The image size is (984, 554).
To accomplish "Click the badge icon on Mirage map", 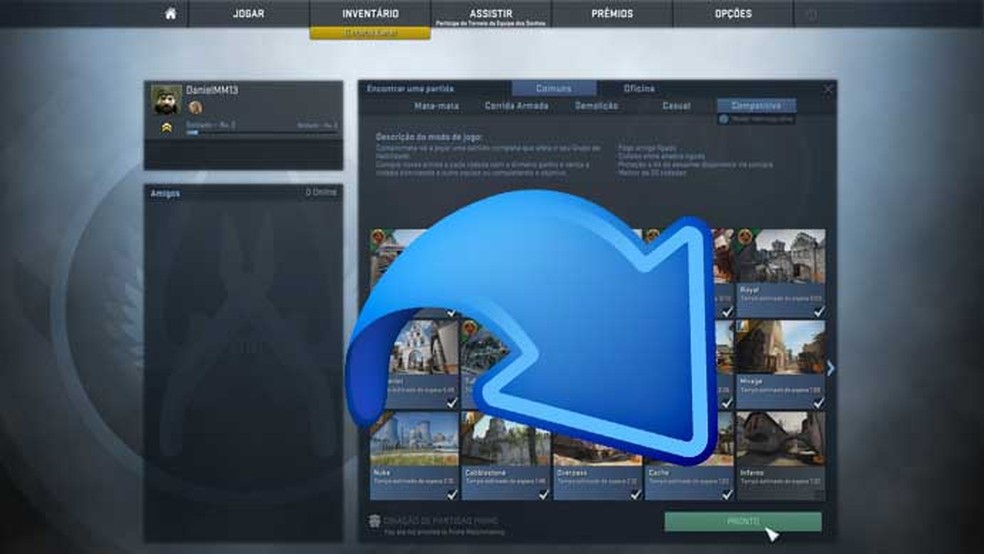I will tap(743, 326).
